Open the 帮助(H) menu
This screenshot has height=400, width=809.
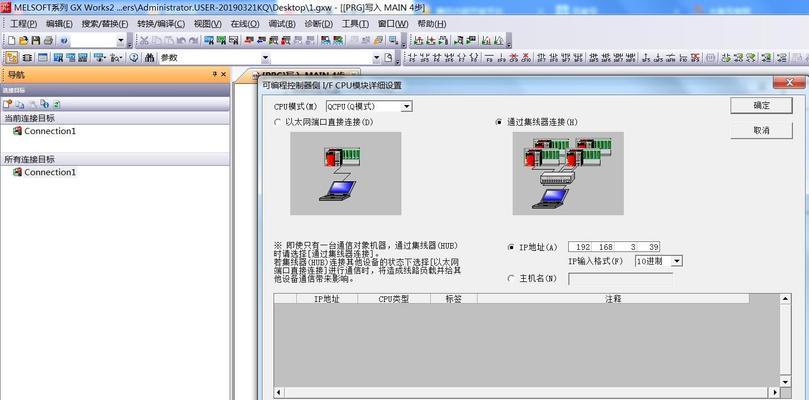point(431,24)
